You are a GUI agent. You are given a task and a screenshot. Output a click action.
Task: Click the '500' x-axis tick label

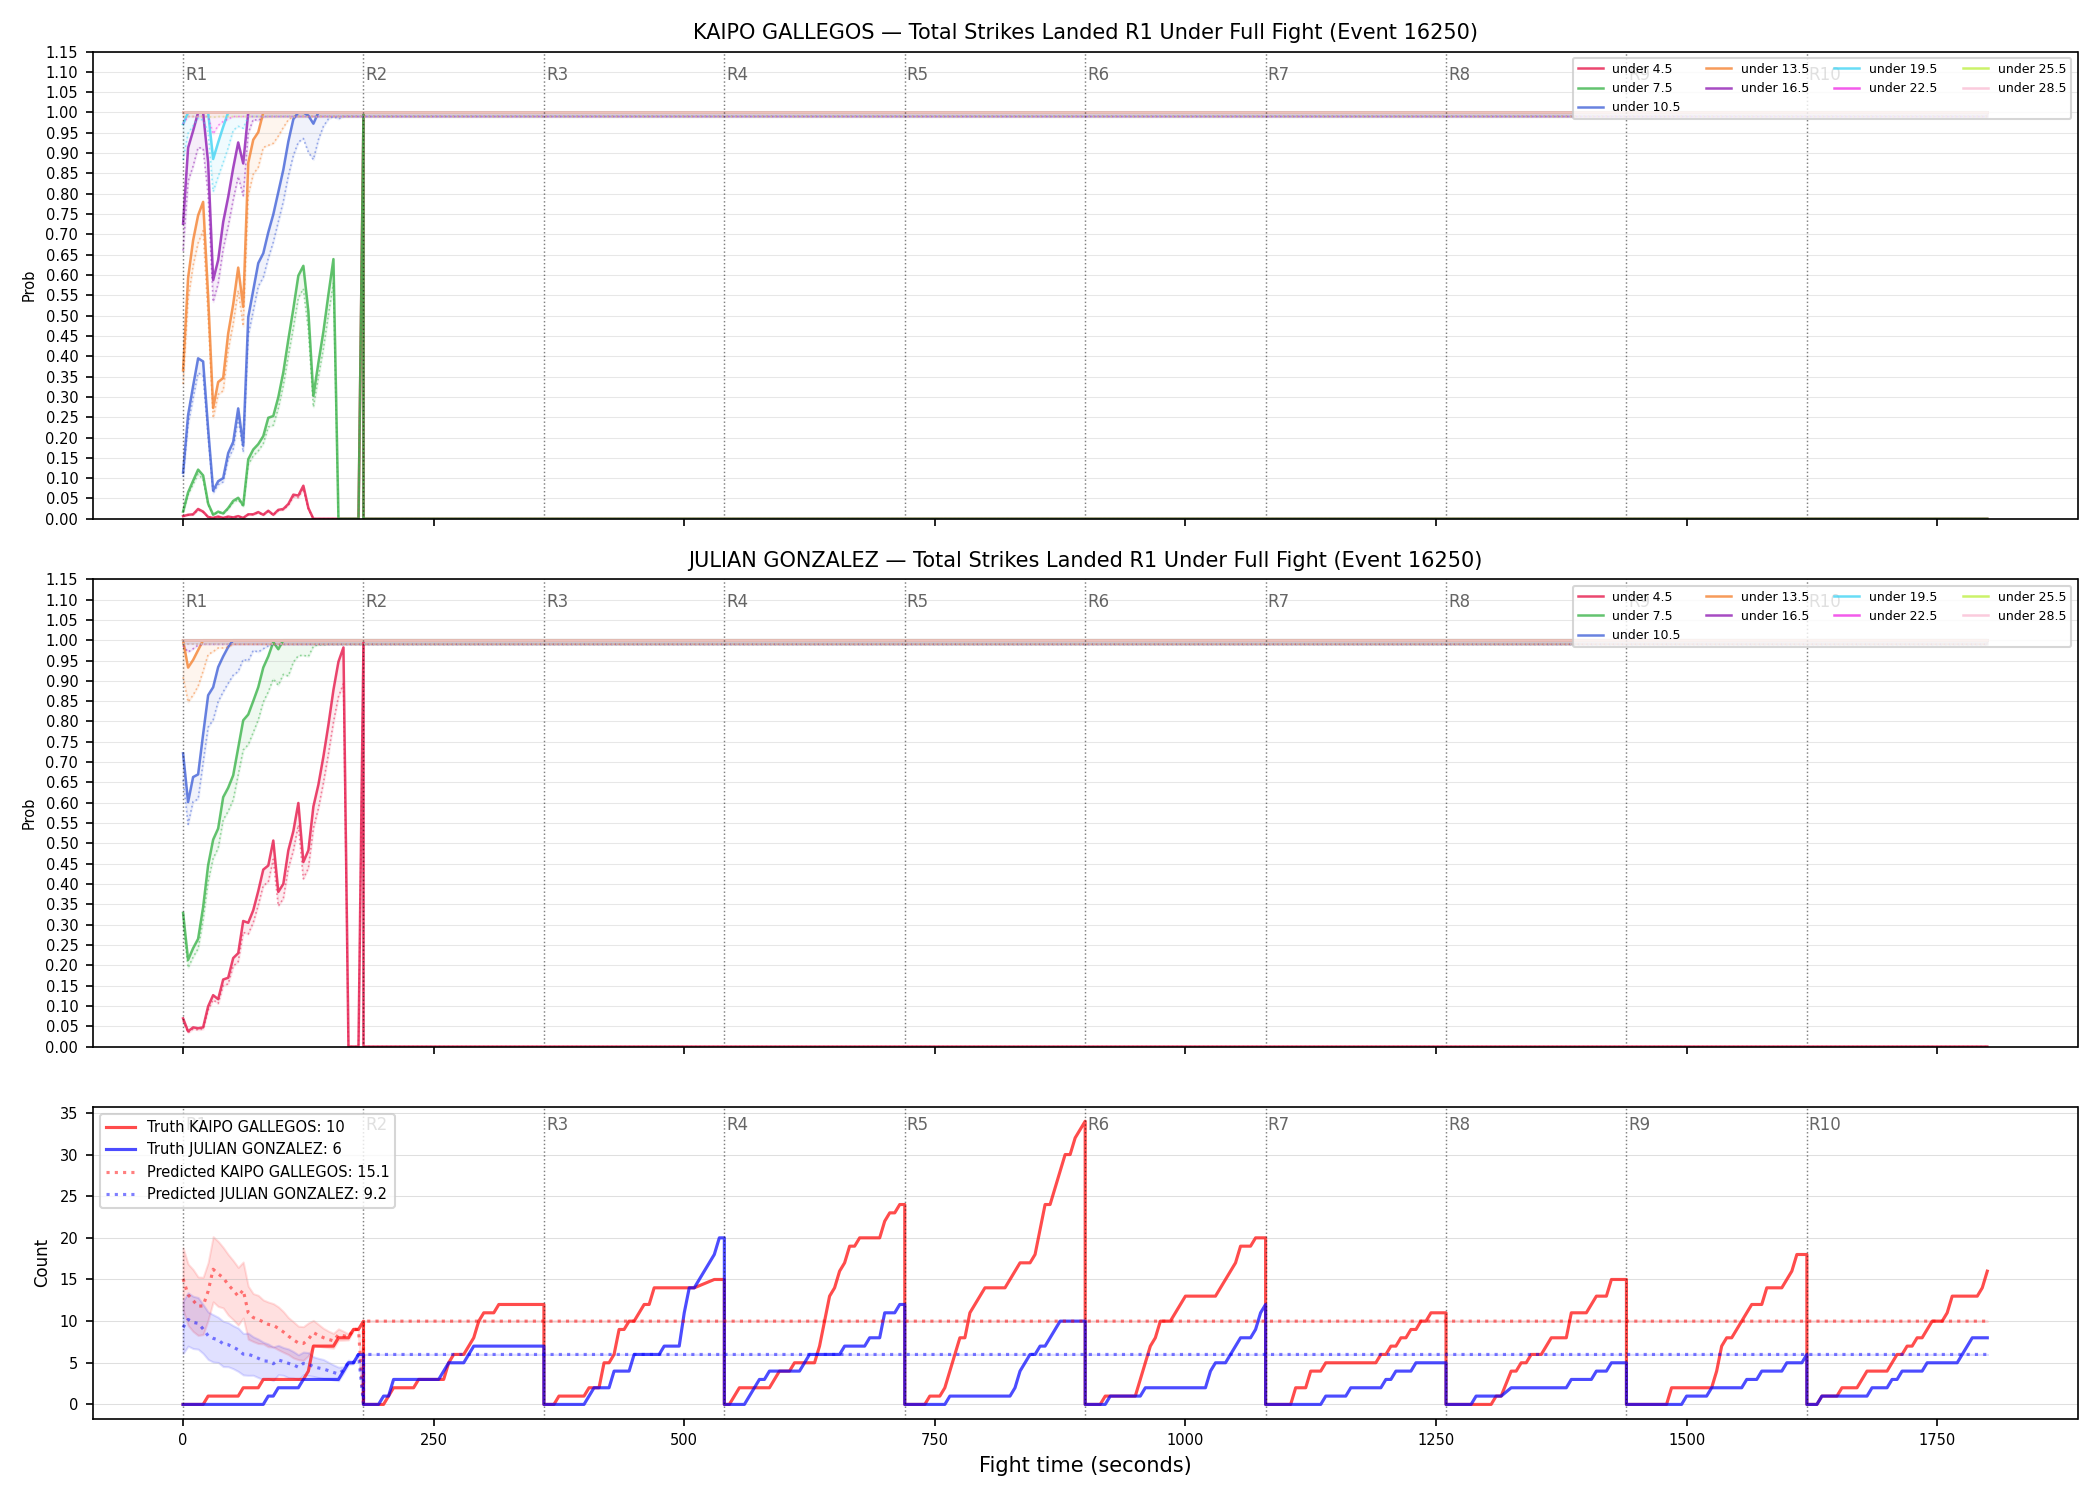(684, 1440)
